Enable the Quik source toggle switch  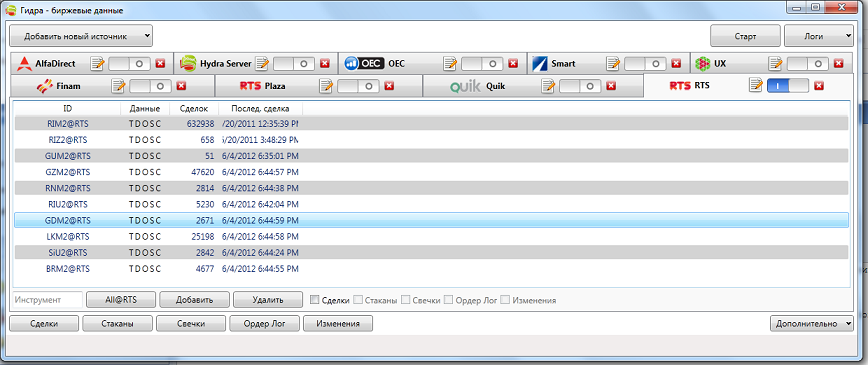(580, 86)
